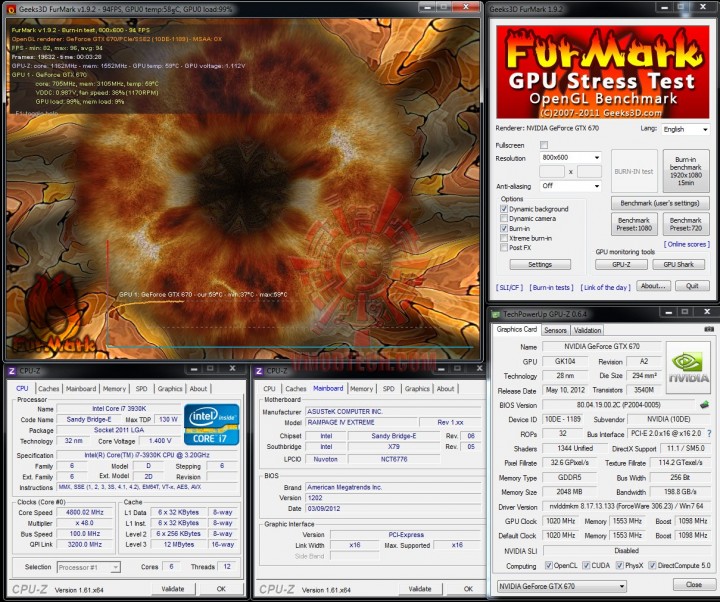Image resolution: width=720 pixels, height=602 pixels.
Task: Click the Quit button in FurMark
Action: pyautogui.click(x=692, y=286)
